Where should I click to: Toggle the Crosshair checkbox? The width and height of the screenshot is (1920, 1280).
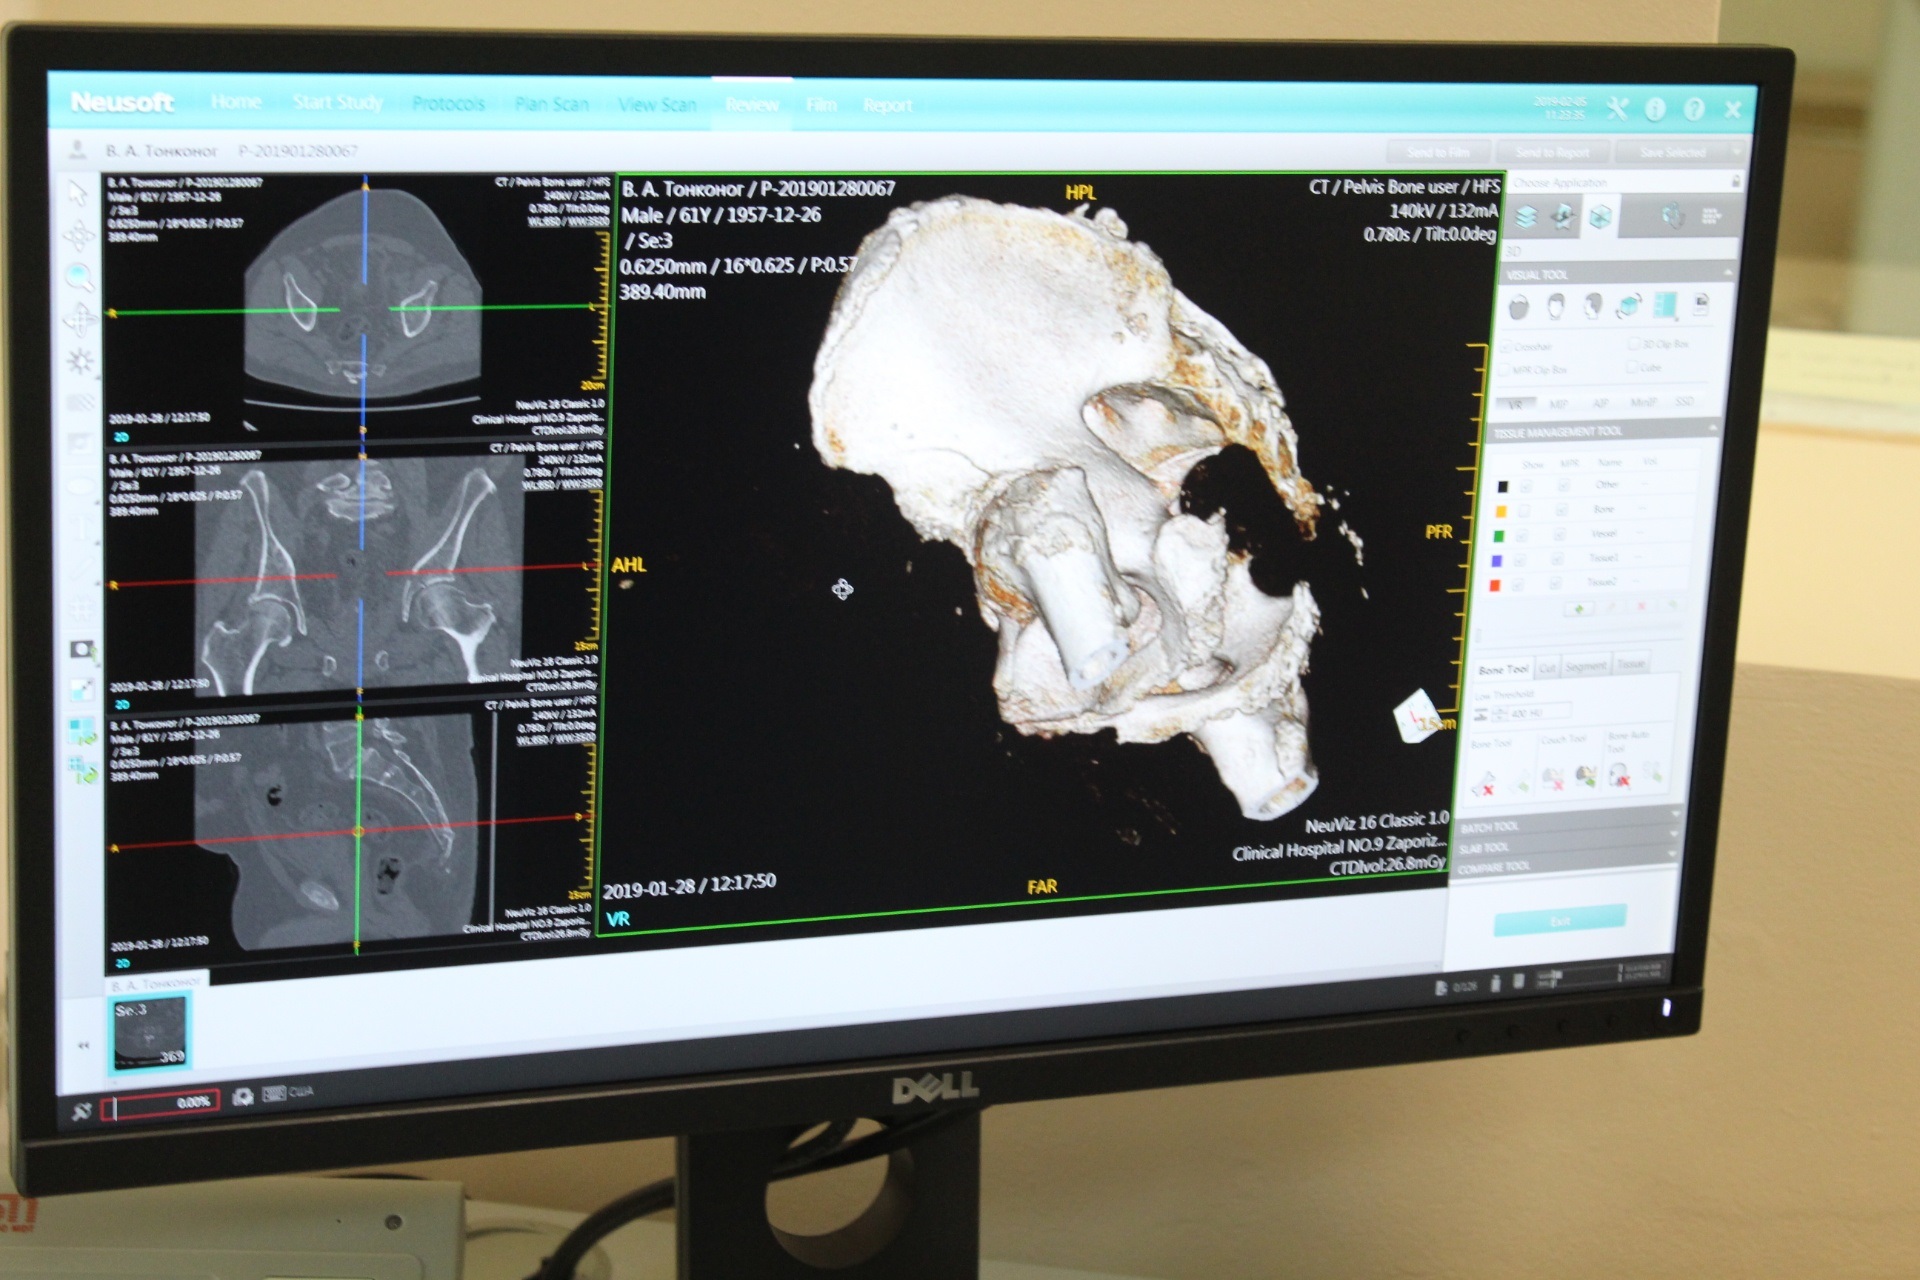click(x=1506, y=347)
